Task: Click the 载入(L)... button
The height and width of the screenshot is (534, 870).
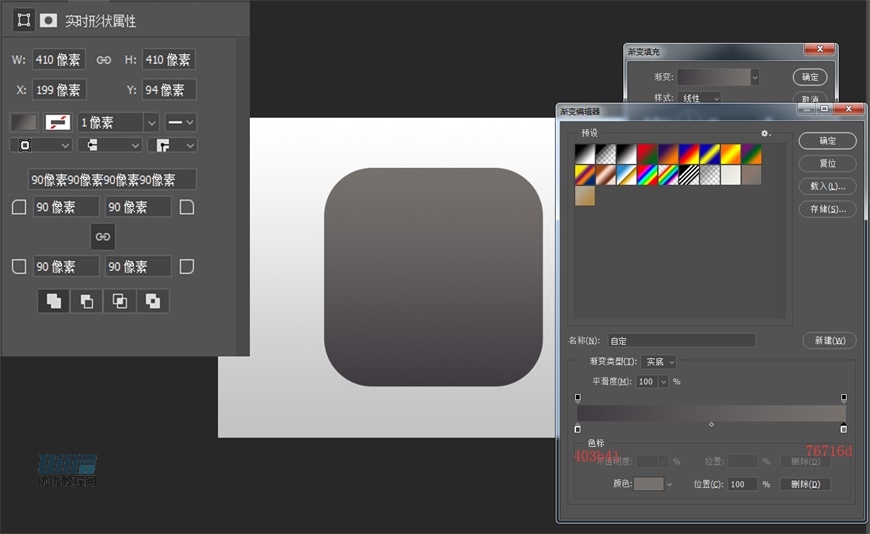Action: pyautogui.click(x=827, y=186)
